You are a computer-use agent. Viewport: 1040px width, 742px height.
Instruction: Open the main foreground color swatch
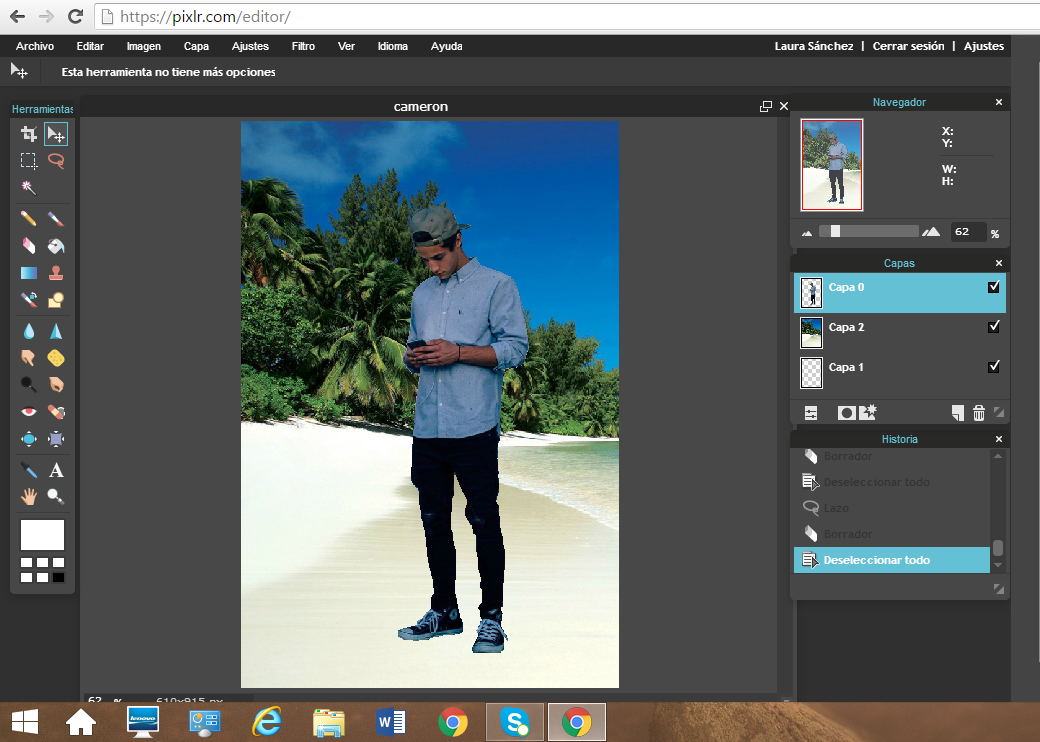42,535
